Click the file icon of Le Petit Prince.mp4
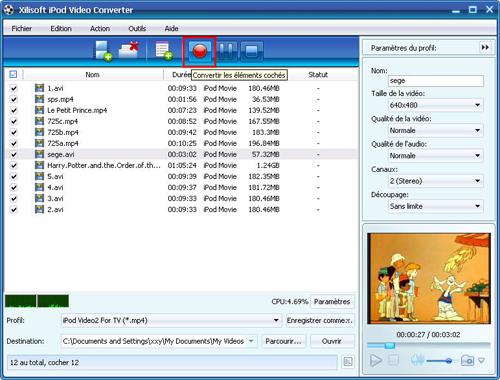Screen dimensions: 500x380 point(39,110)
